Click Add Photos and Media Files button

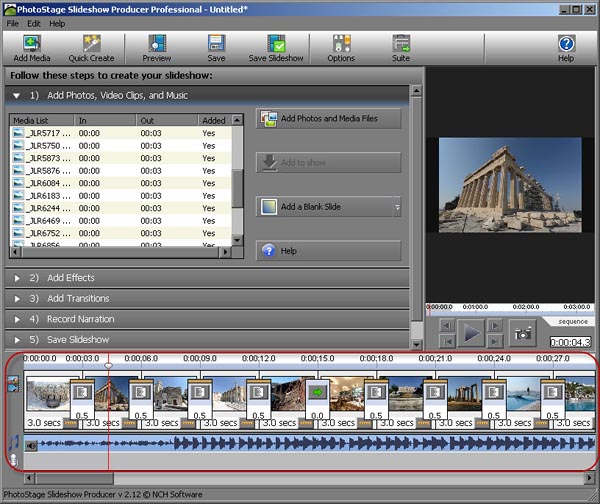pos(328,119)
